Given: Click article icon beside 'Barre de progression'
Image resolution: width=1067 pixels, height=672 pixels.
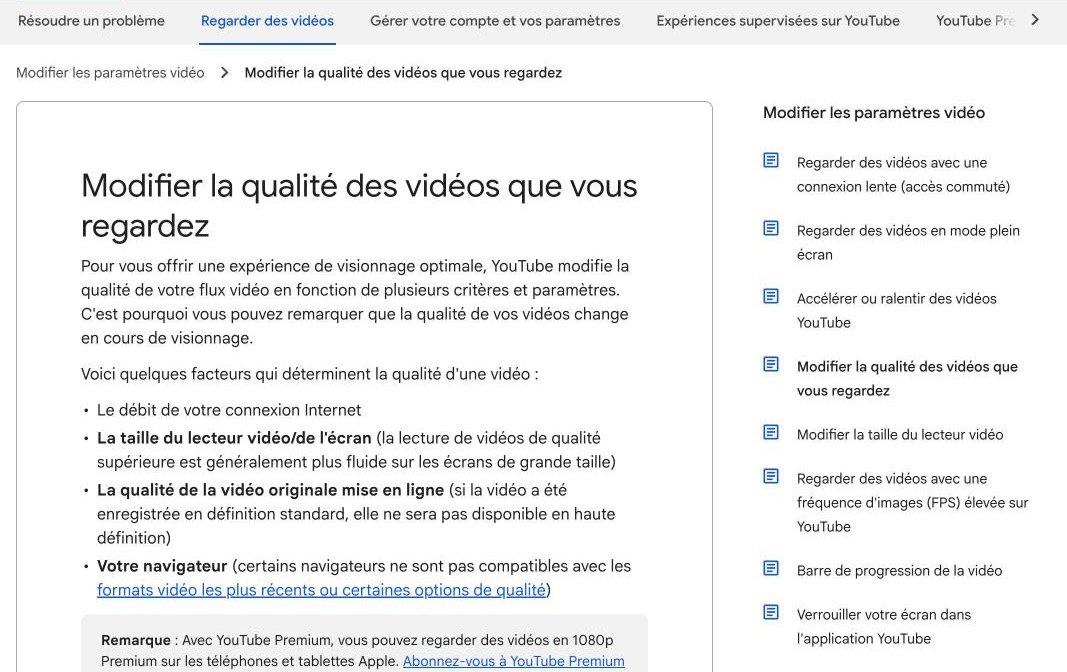Looking at the screenshot, I should tap(771, 568).
